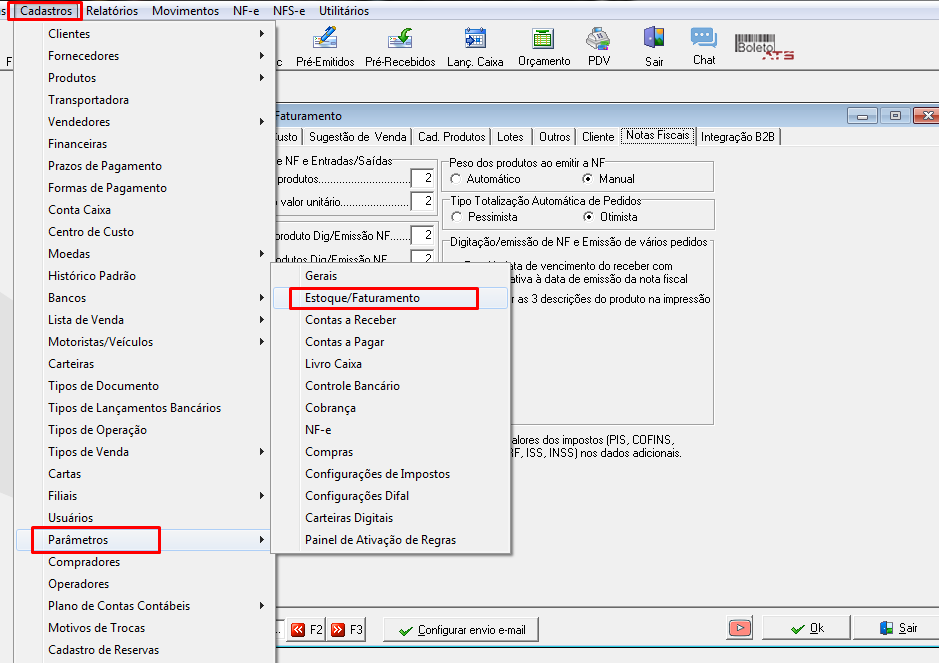
Task: Select Centro de Custo menu entry
Action: coord(145,232)
